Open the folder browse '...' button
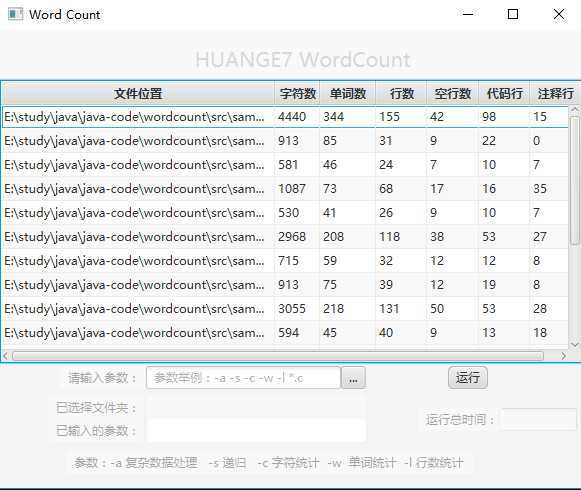 coord(353,378)
